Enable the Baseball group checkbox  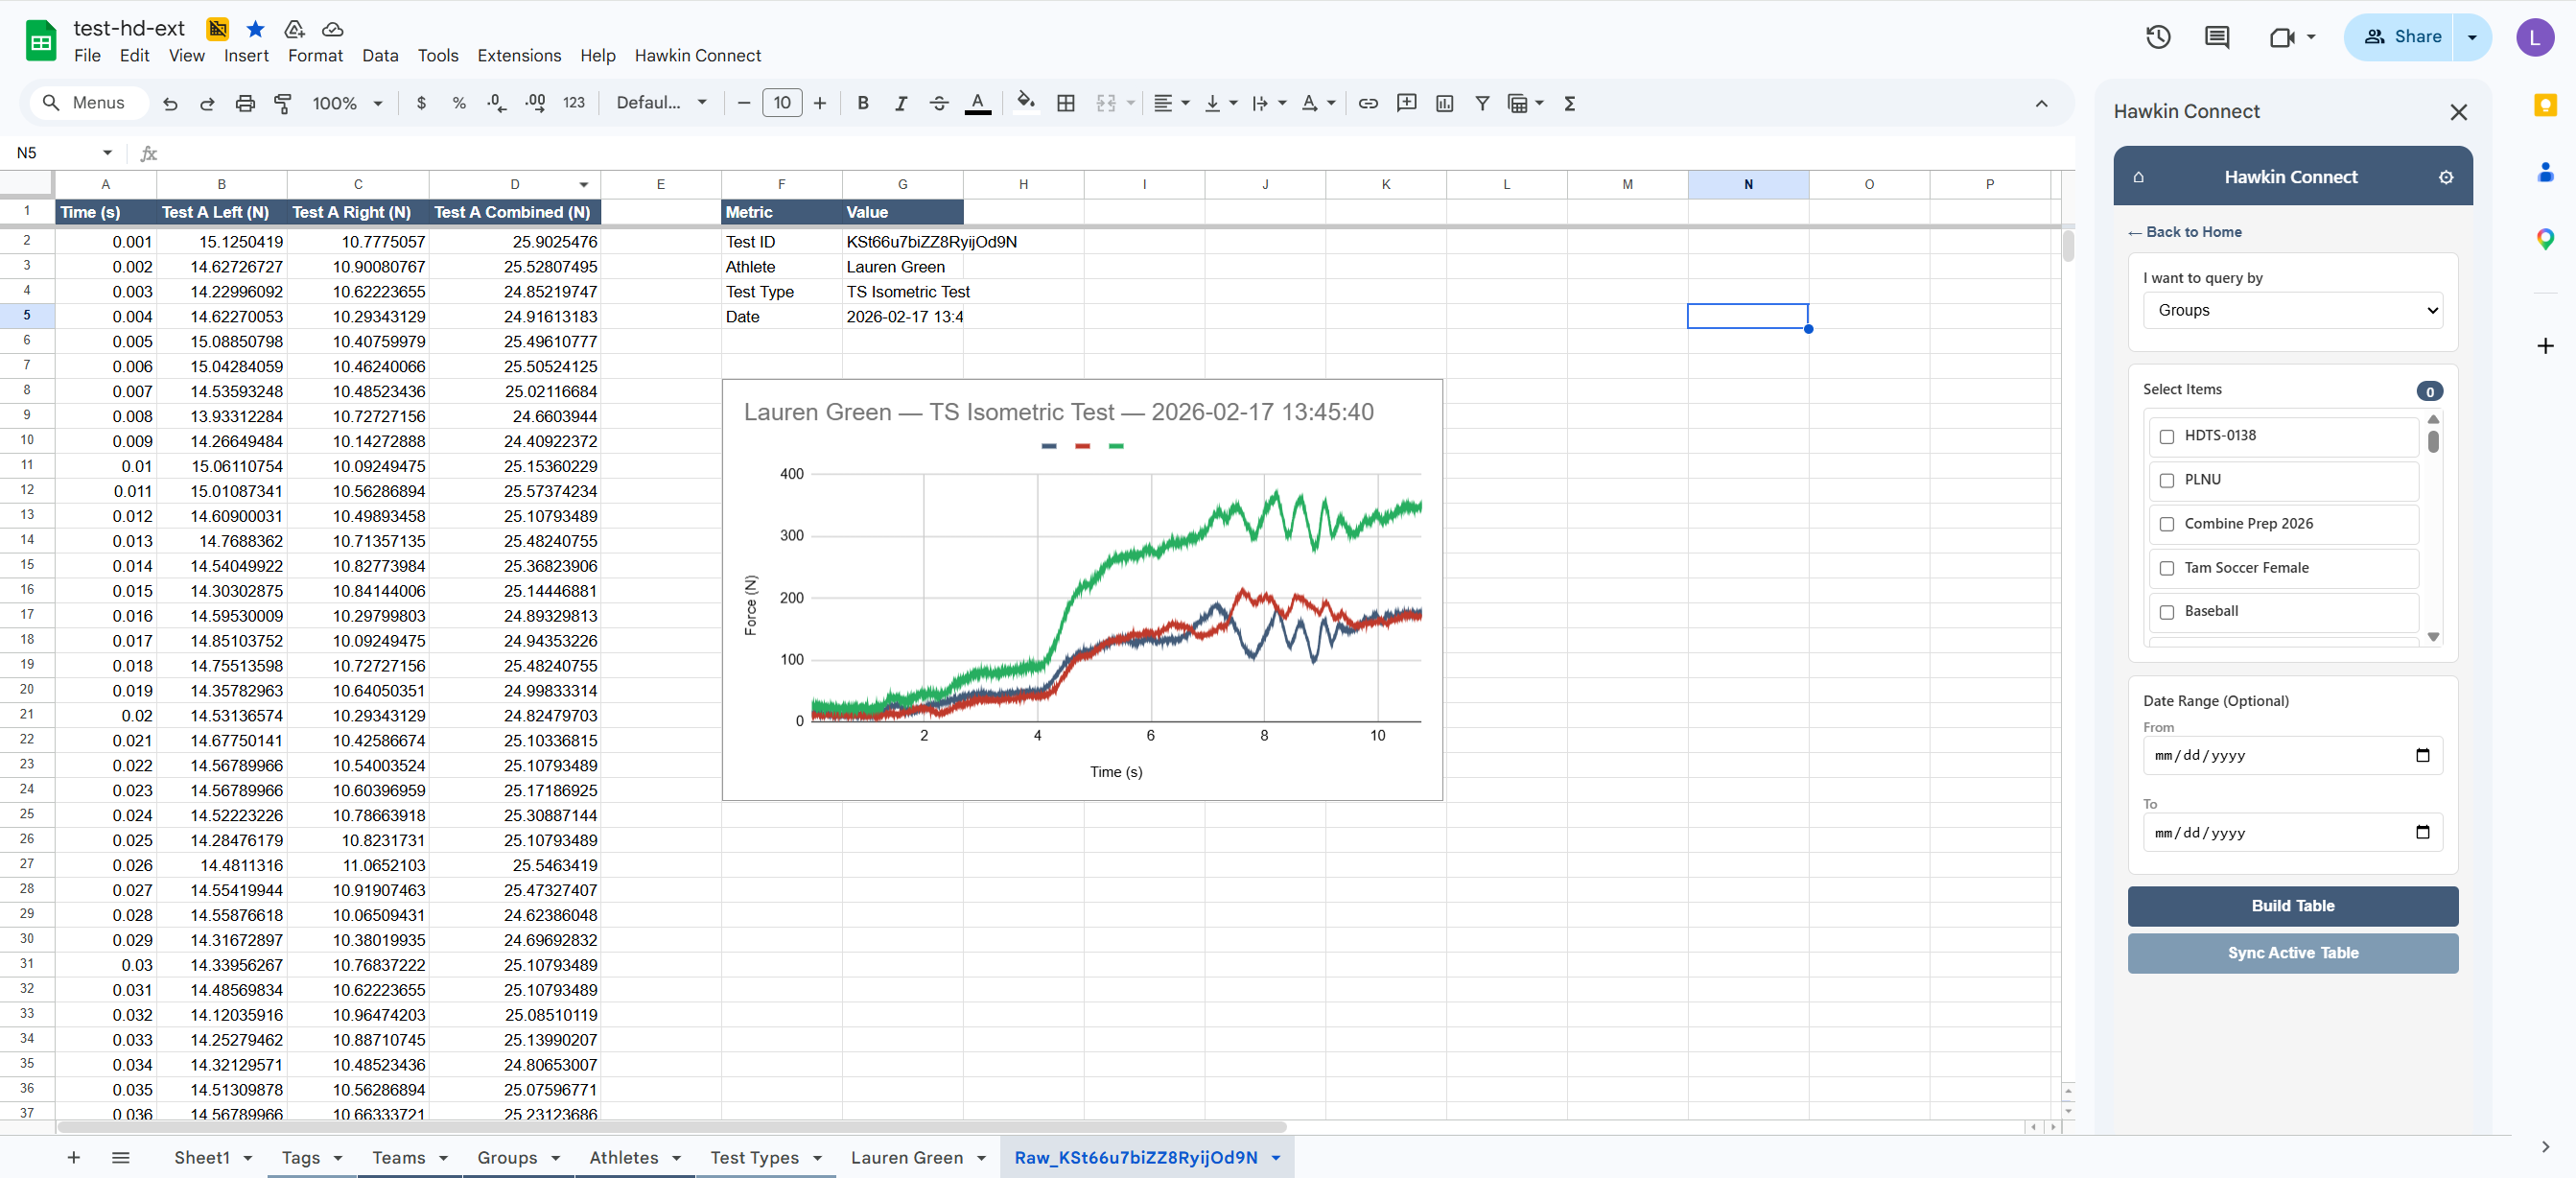click(x=2167, y=612)
